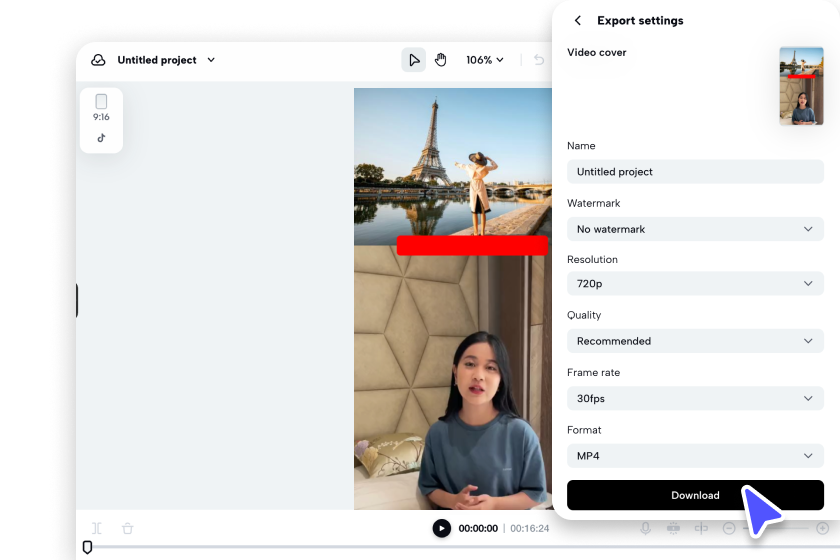Click the undo arrow icon
This screenshot has height=560, width=840.
(x=539, y=60)
